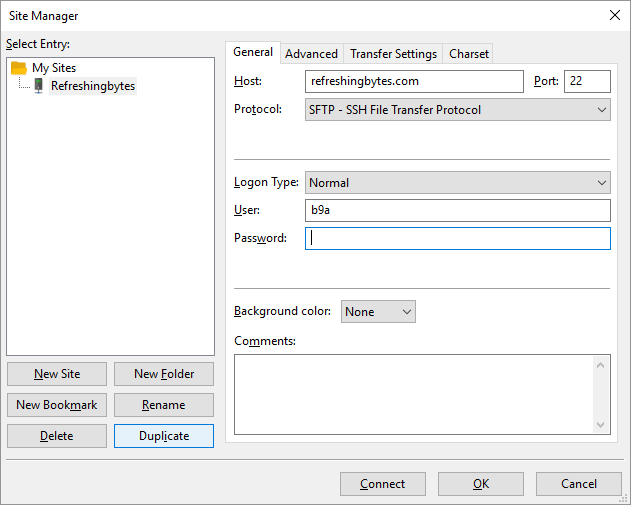This screenshot has height=505, width=631.
Task: Switch to the Charset tab
Action: point(468,54)
